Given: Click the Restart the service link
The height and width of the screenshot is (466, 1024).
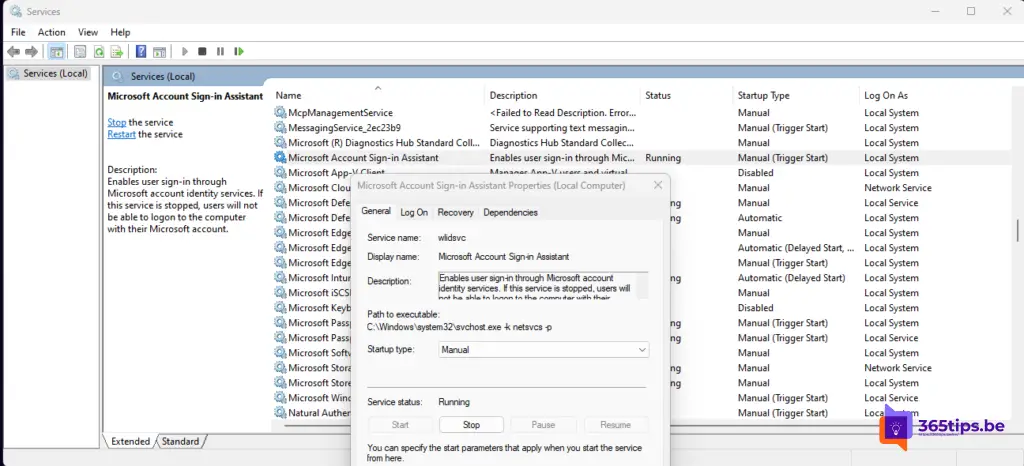Looking at the screenshot, I should coord(121,134).
